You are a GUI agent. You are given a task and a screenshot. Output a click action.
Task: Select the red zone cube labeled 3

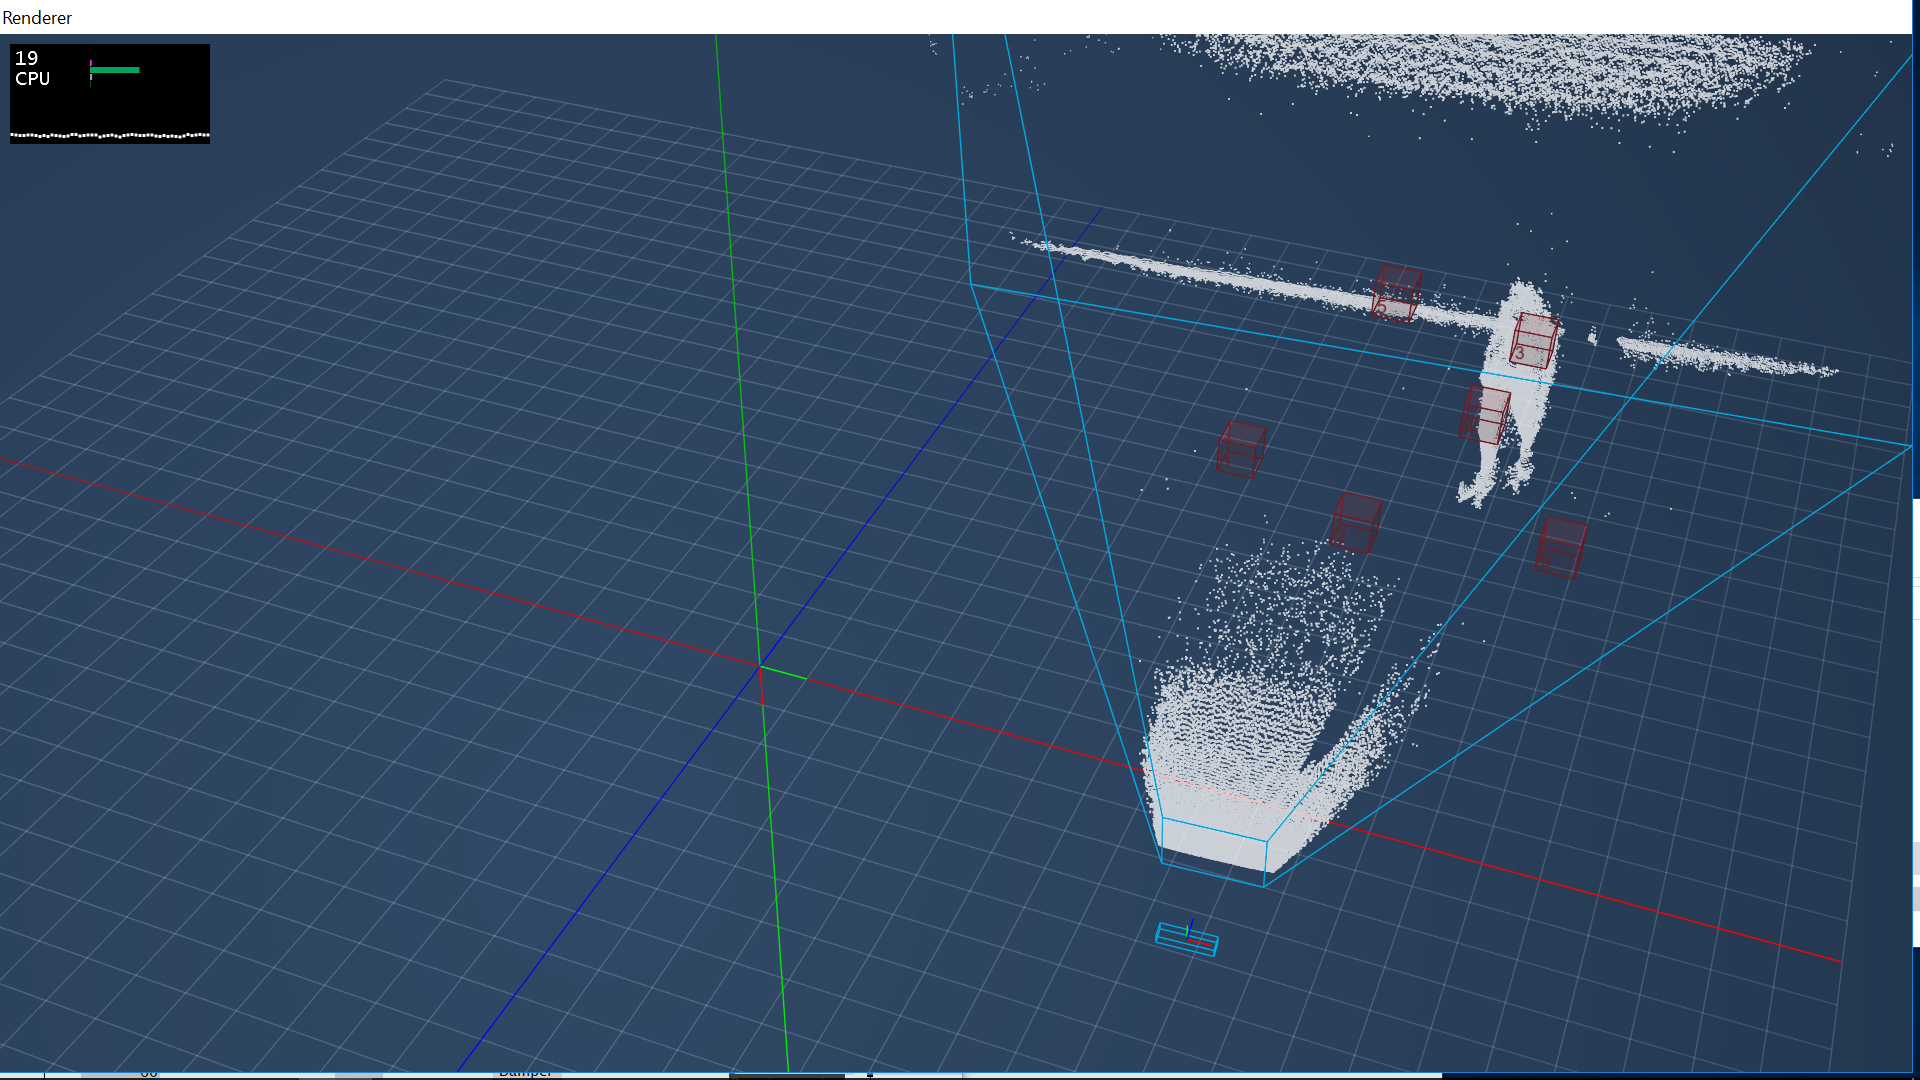(1535, 340)
